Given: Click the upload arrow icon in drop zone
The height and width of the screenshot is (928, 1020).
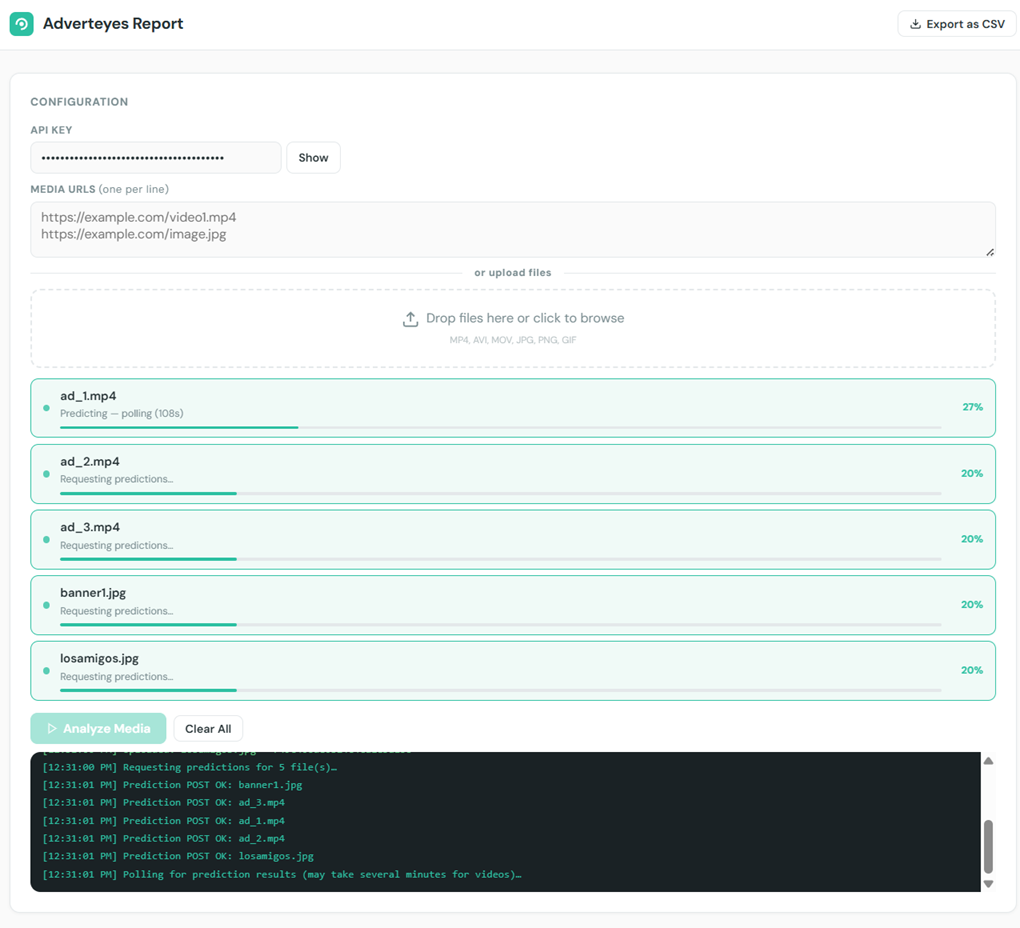Looking at the screenshot, I should coord(410,319).
